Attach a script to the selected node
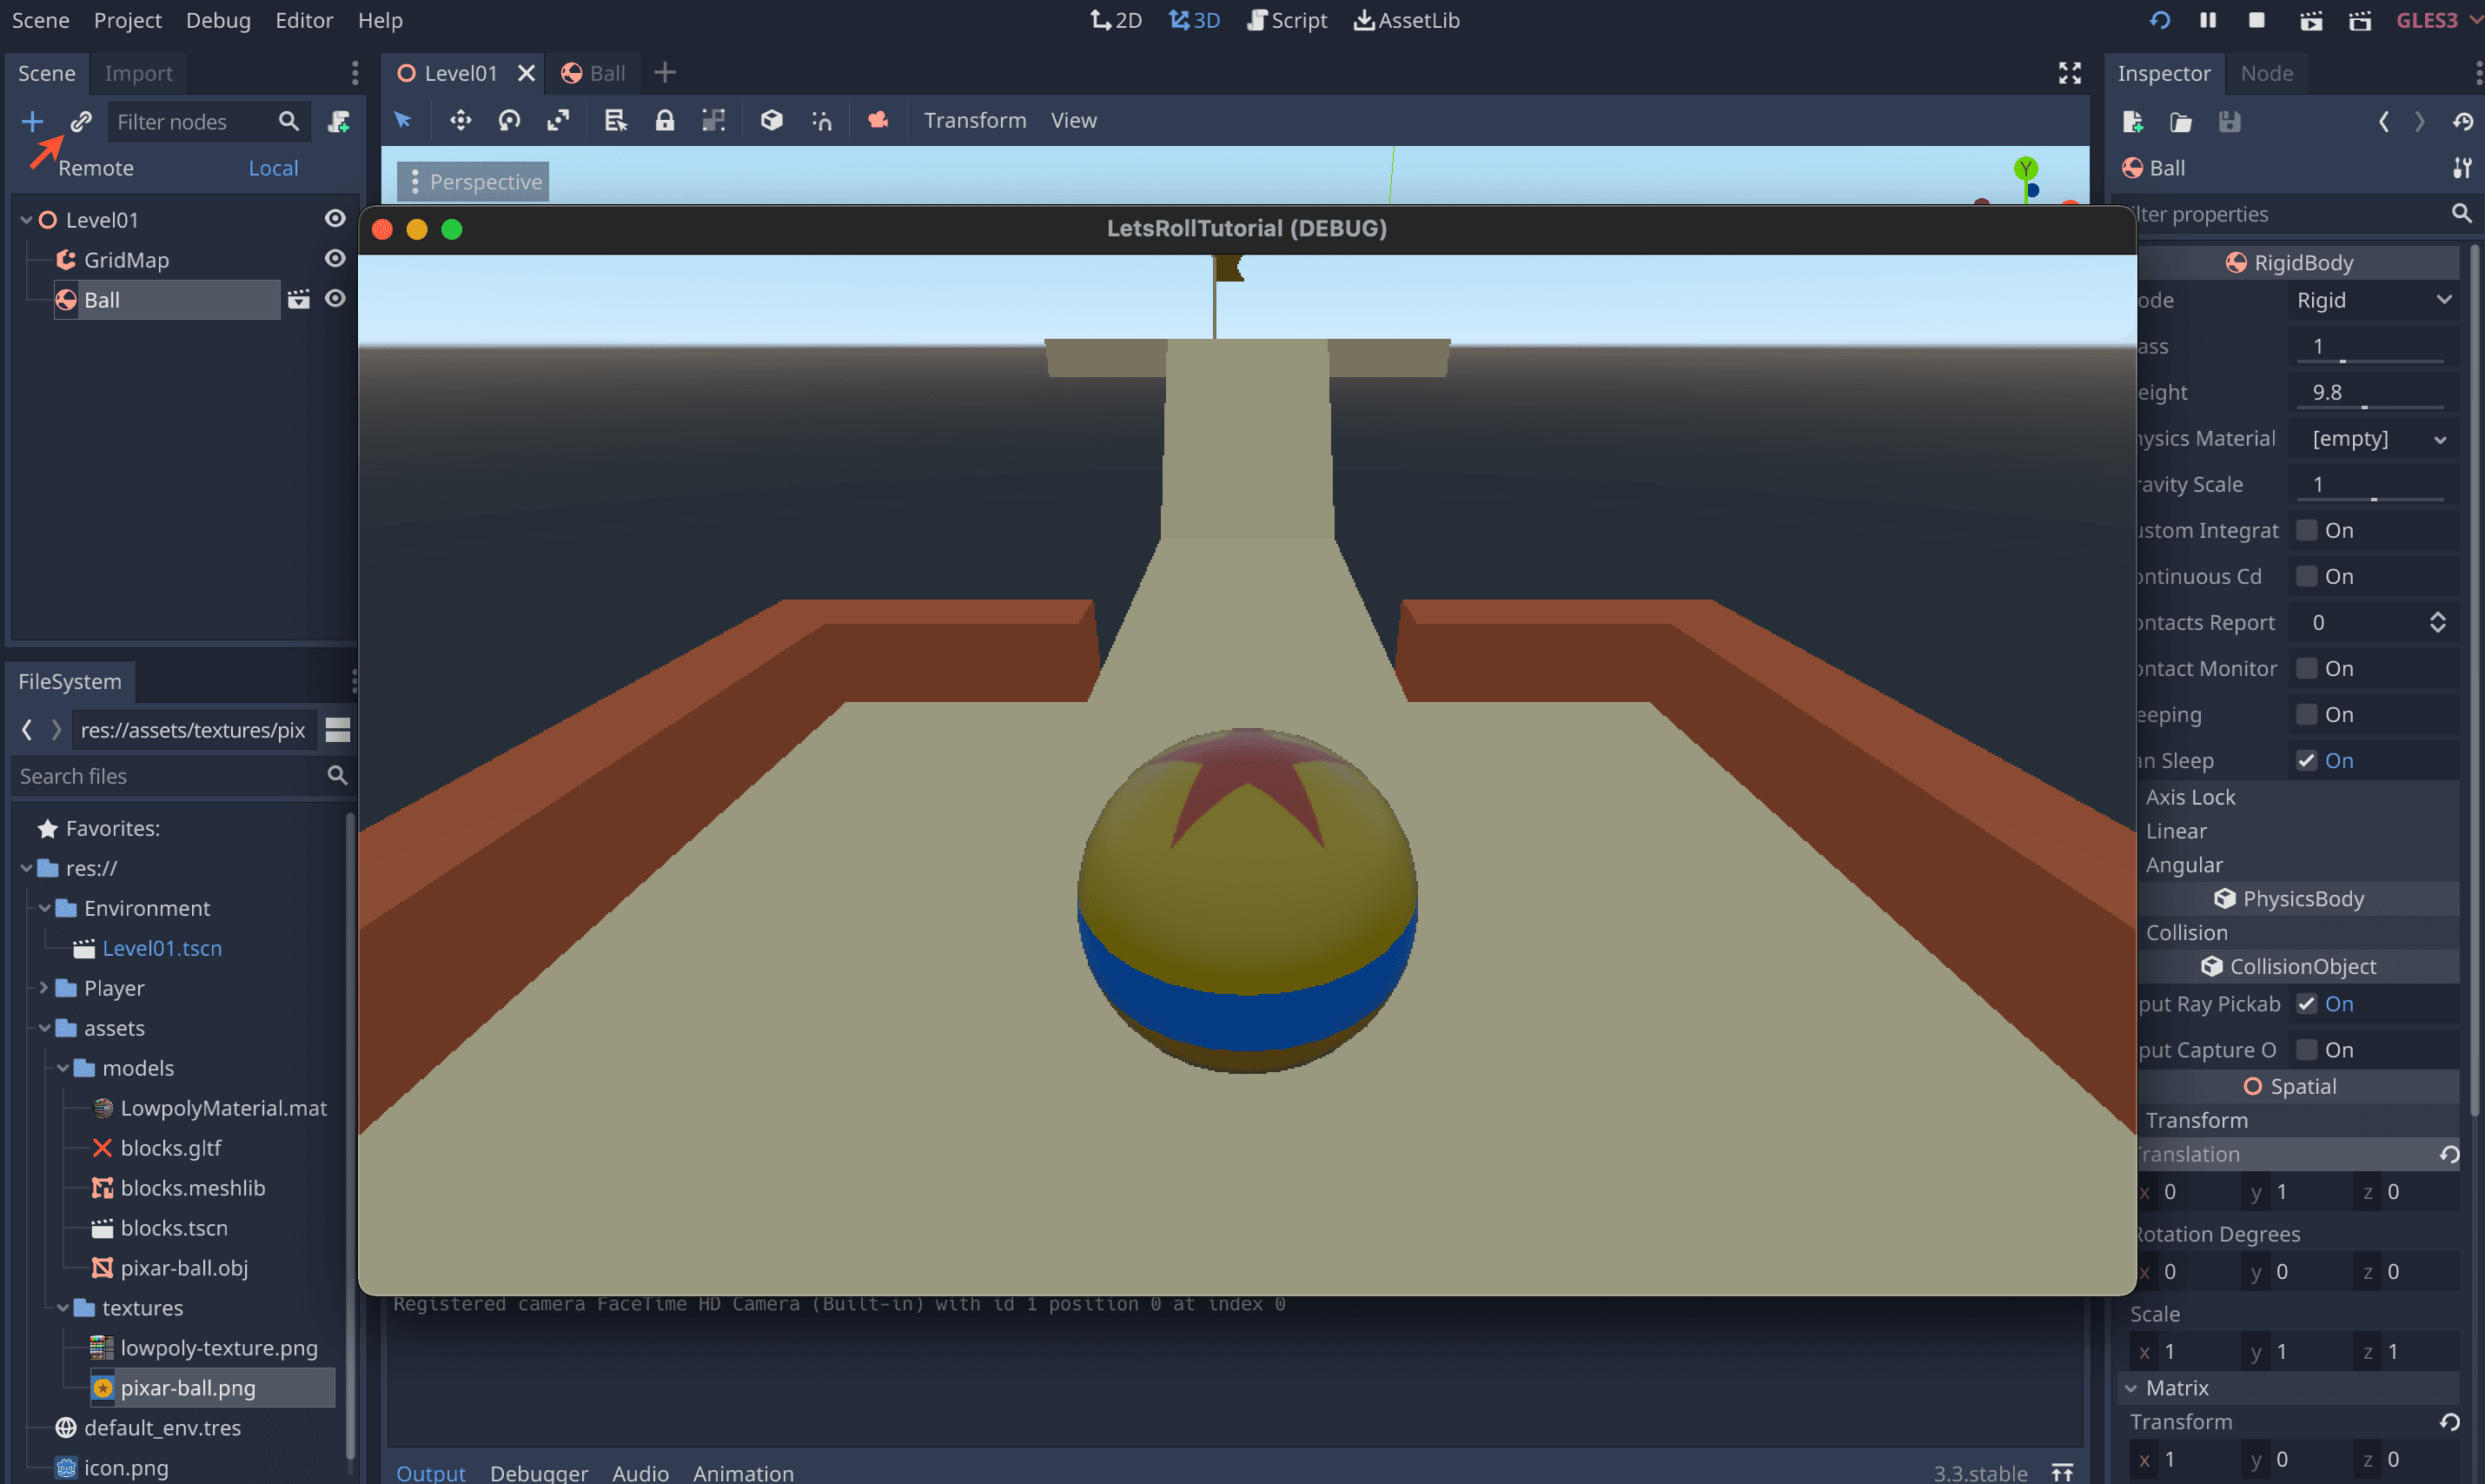Screen dimensions: 2485x1484 (338, 121)
